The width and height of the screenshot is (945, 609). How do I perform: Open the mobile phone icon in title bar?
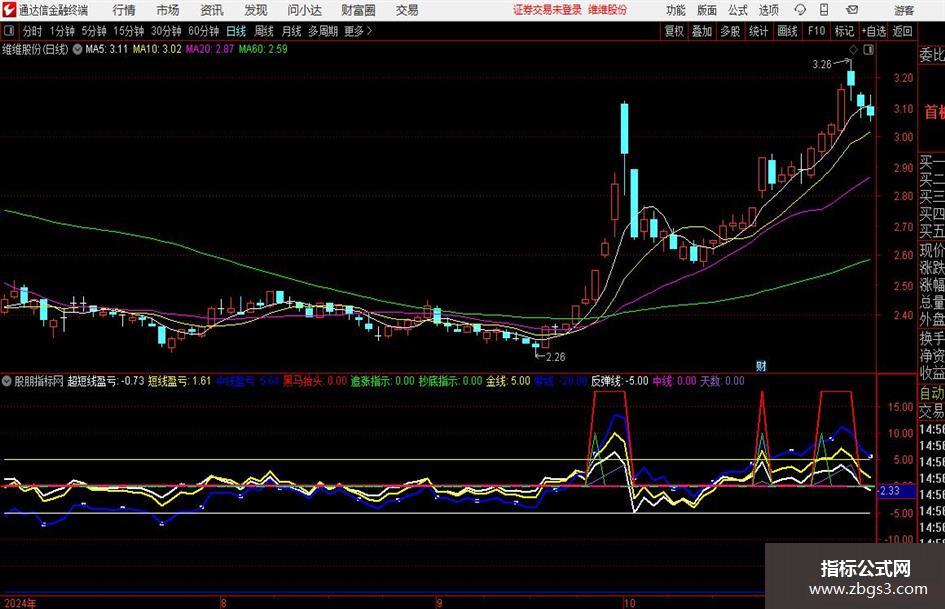coord(824,10)
